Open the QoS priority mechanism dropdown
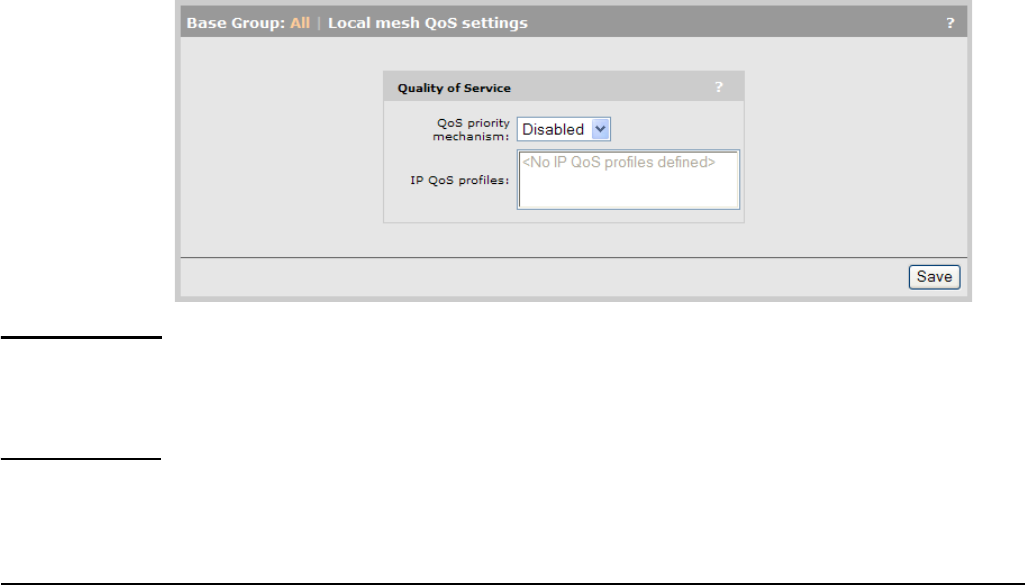 (563, 129)
